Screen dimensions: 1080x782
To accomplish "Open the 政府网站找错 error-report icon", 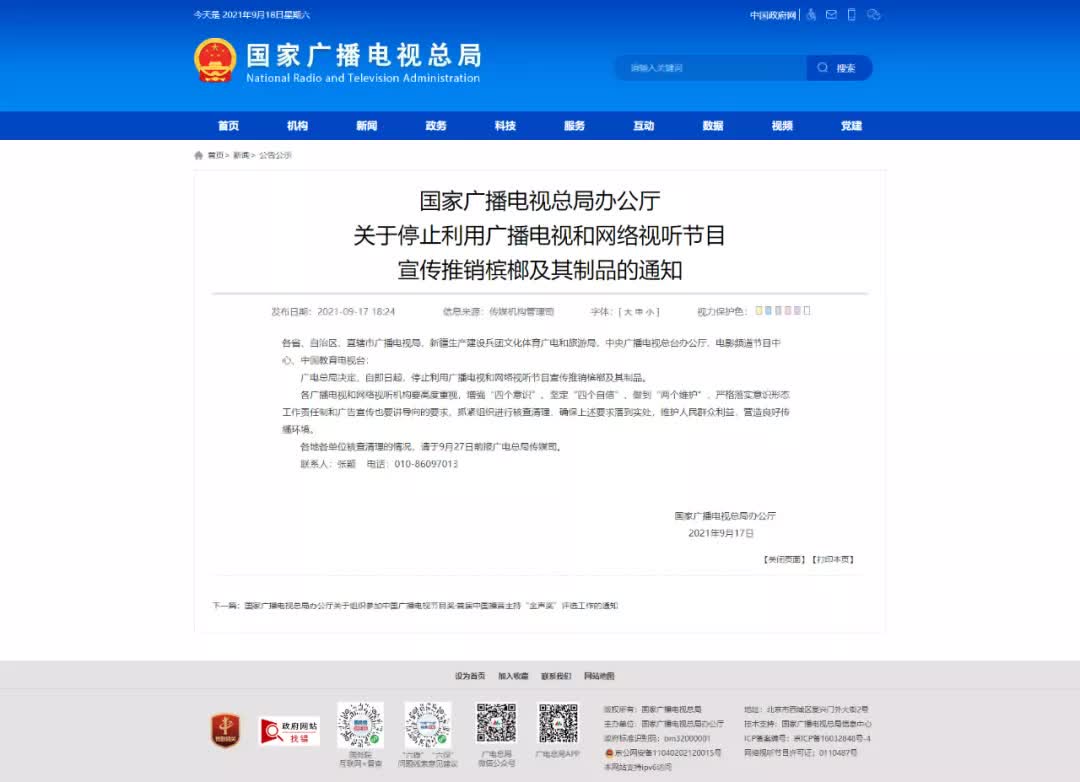I will tap(289, 731).
